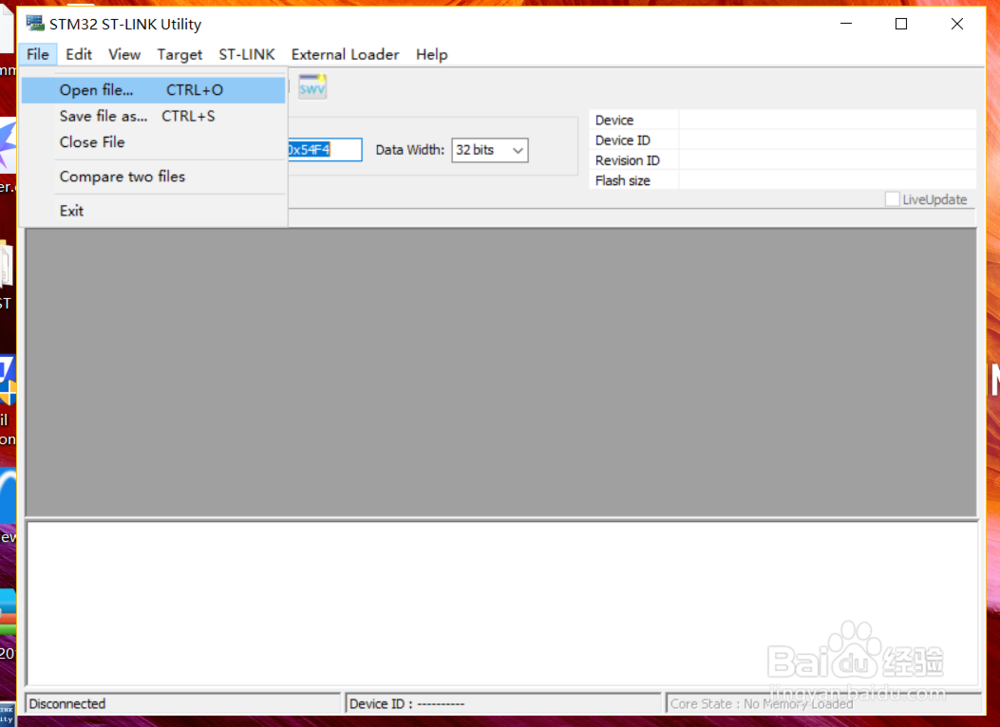
Task: Click the STM32 ST-LINK Utility title icon
Action: pos(35,24)
